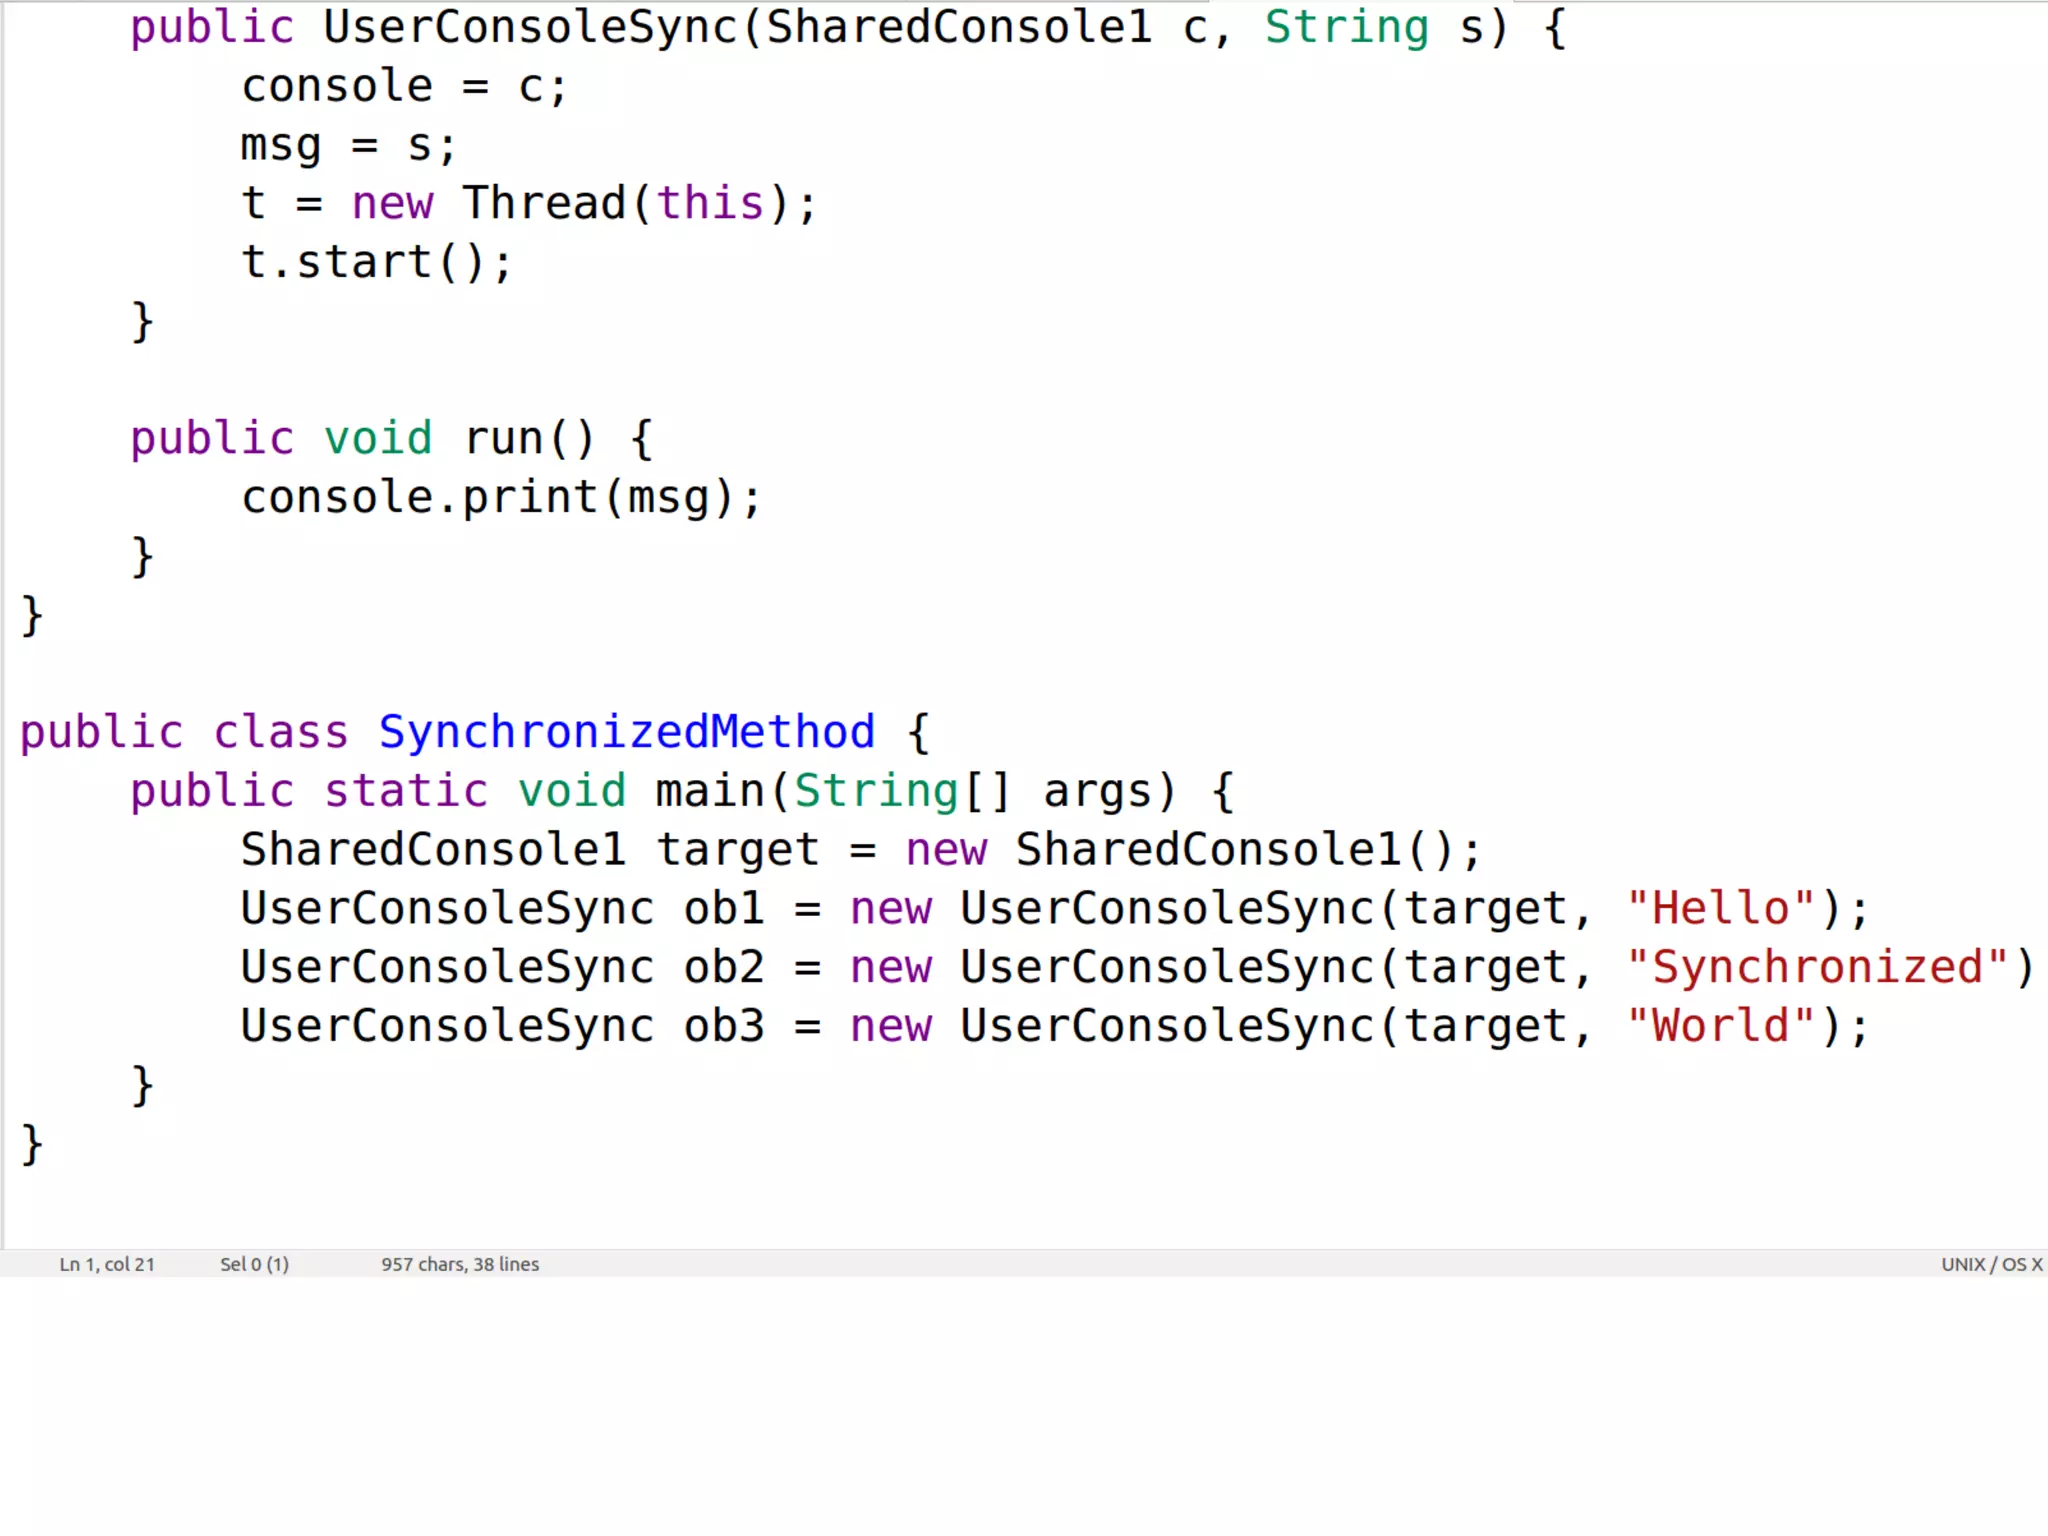Click the "World" string literal
2048x1536 pixels.
point(1720,1026)
